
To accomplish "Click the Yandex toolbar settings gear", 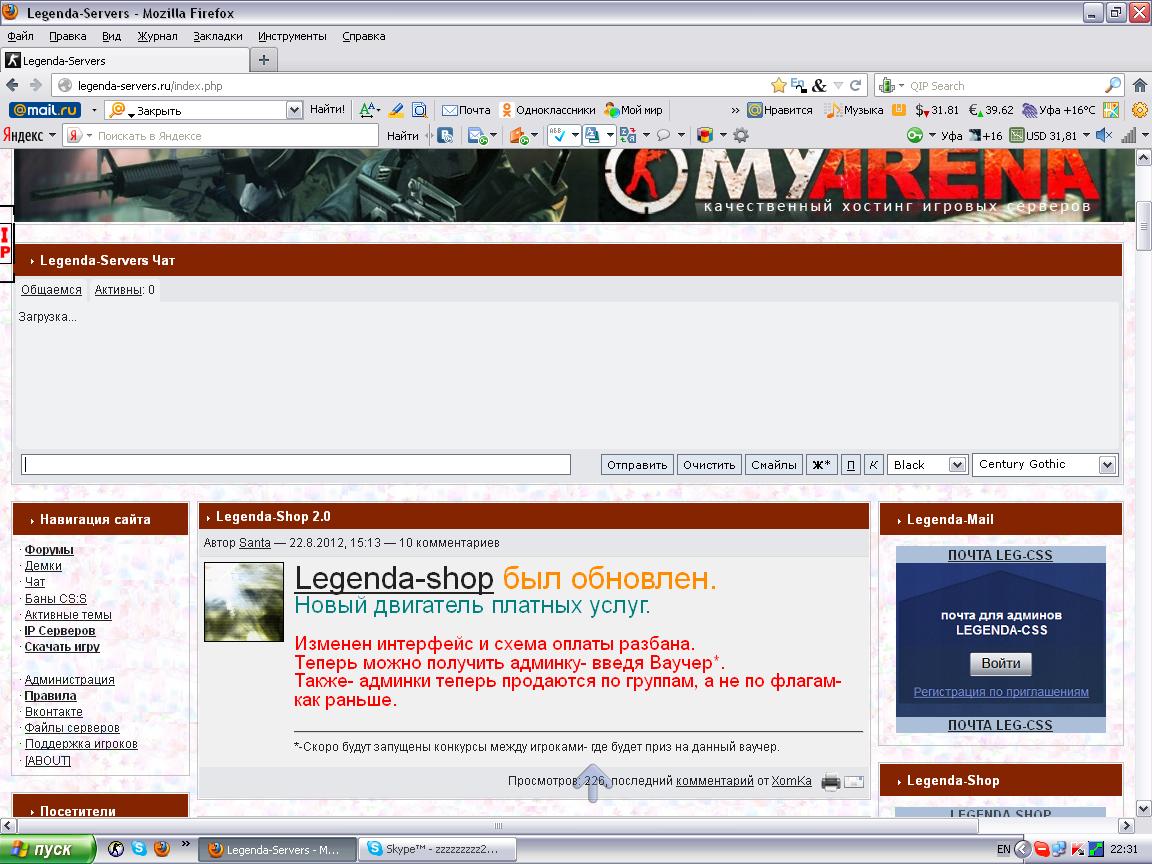I will click(x=741, y=135).
